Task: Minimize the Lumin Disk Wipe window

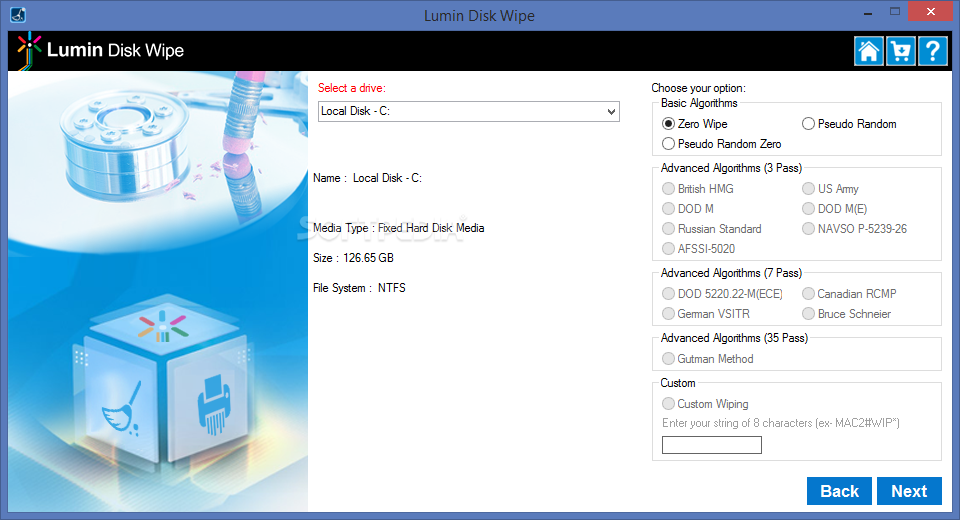Action: (868, 12)
